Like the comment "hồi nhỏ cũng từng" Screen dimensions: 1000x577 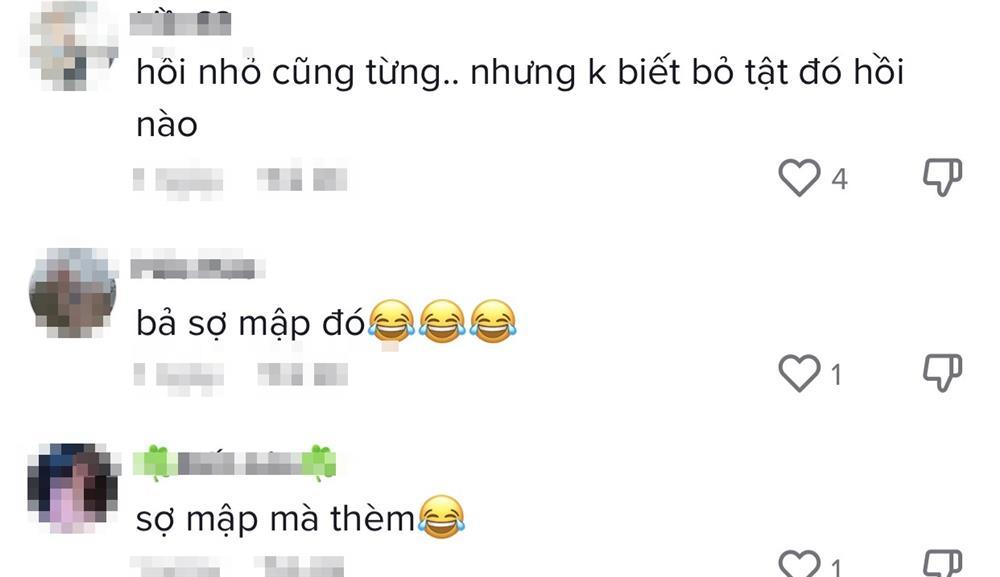pyautogui.click(x=799, y=177)
